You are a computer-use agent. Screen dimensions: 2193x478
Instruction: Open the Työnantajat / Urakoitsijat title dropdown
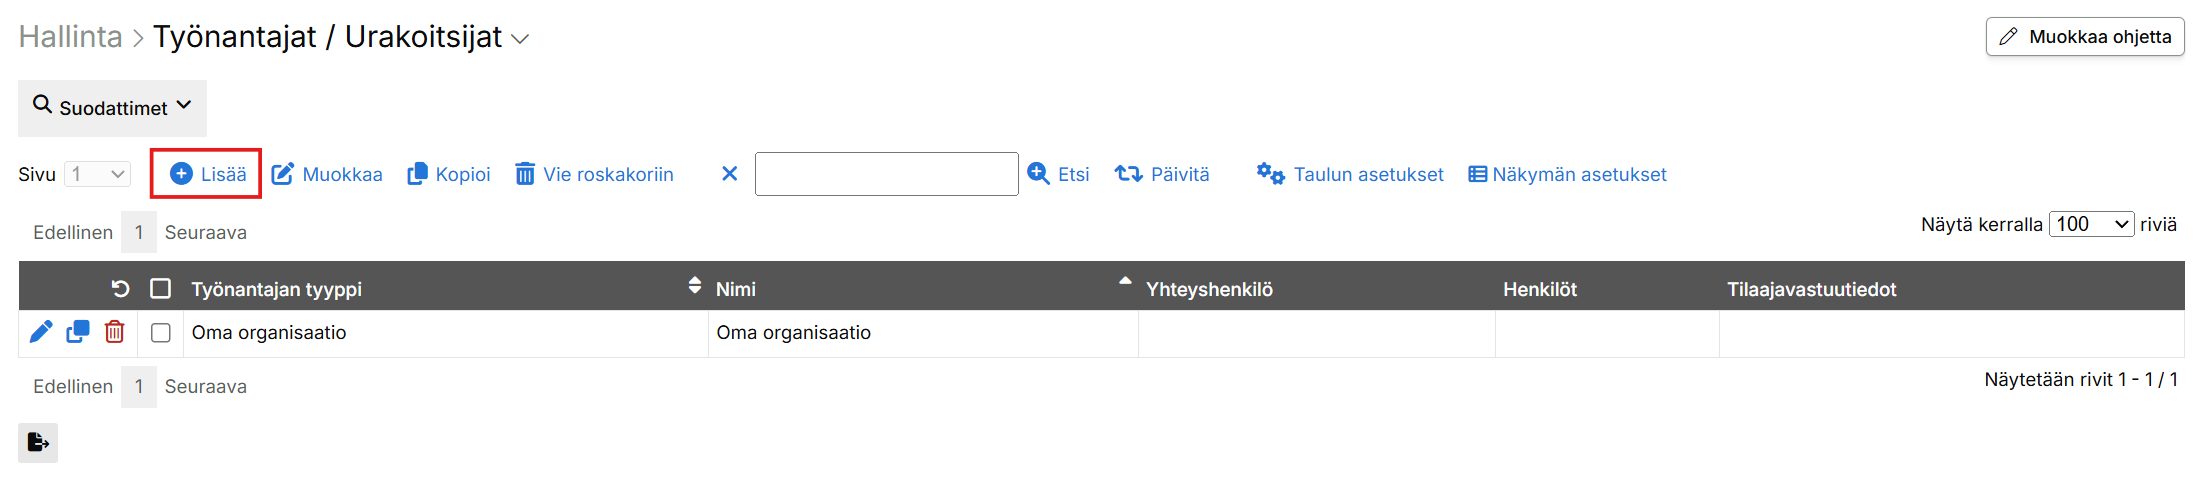(520, 39)
